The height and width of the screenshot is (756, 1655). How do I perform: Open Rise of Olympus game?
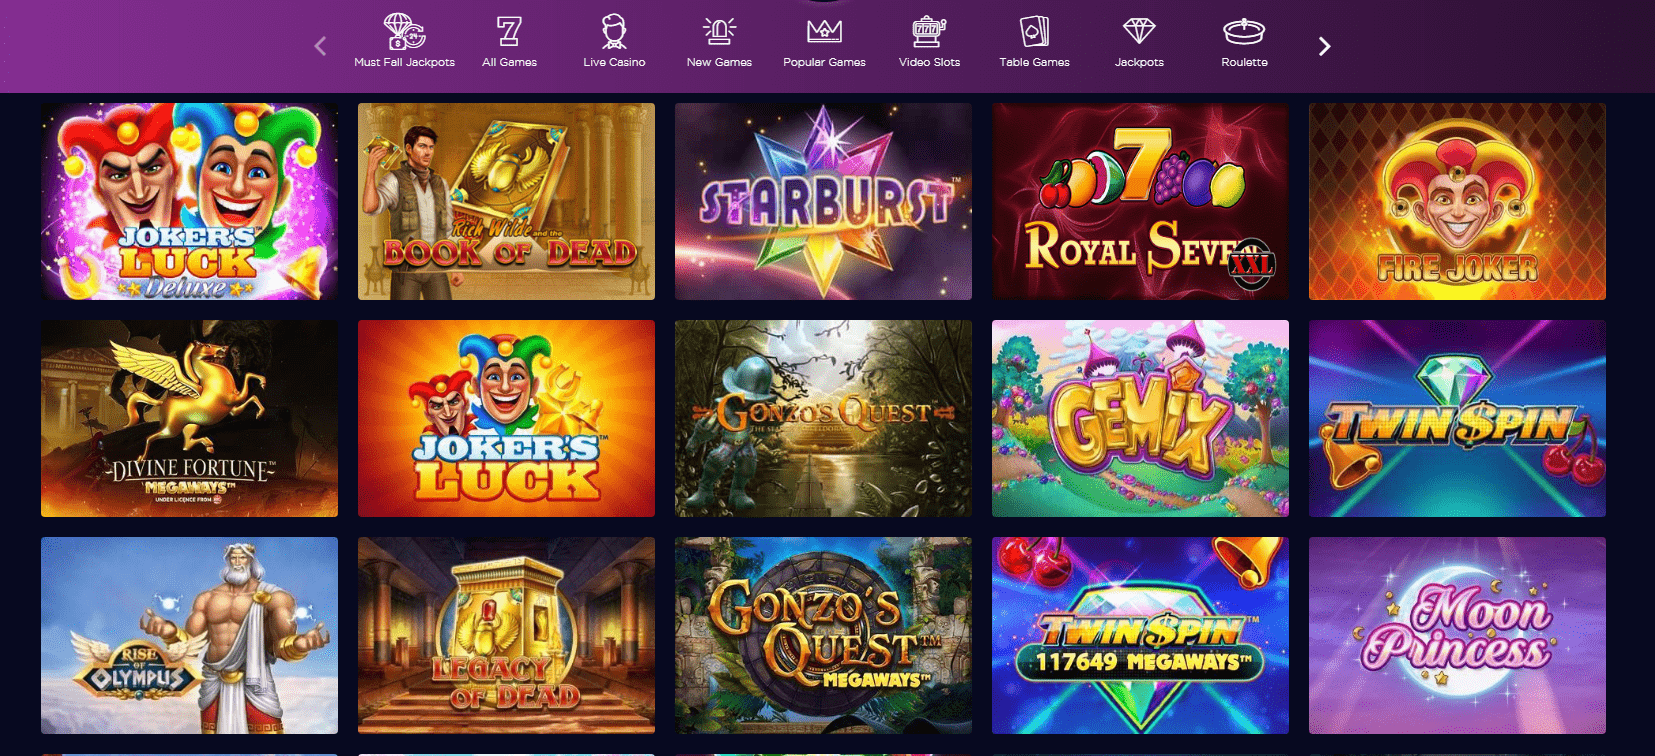189,635
